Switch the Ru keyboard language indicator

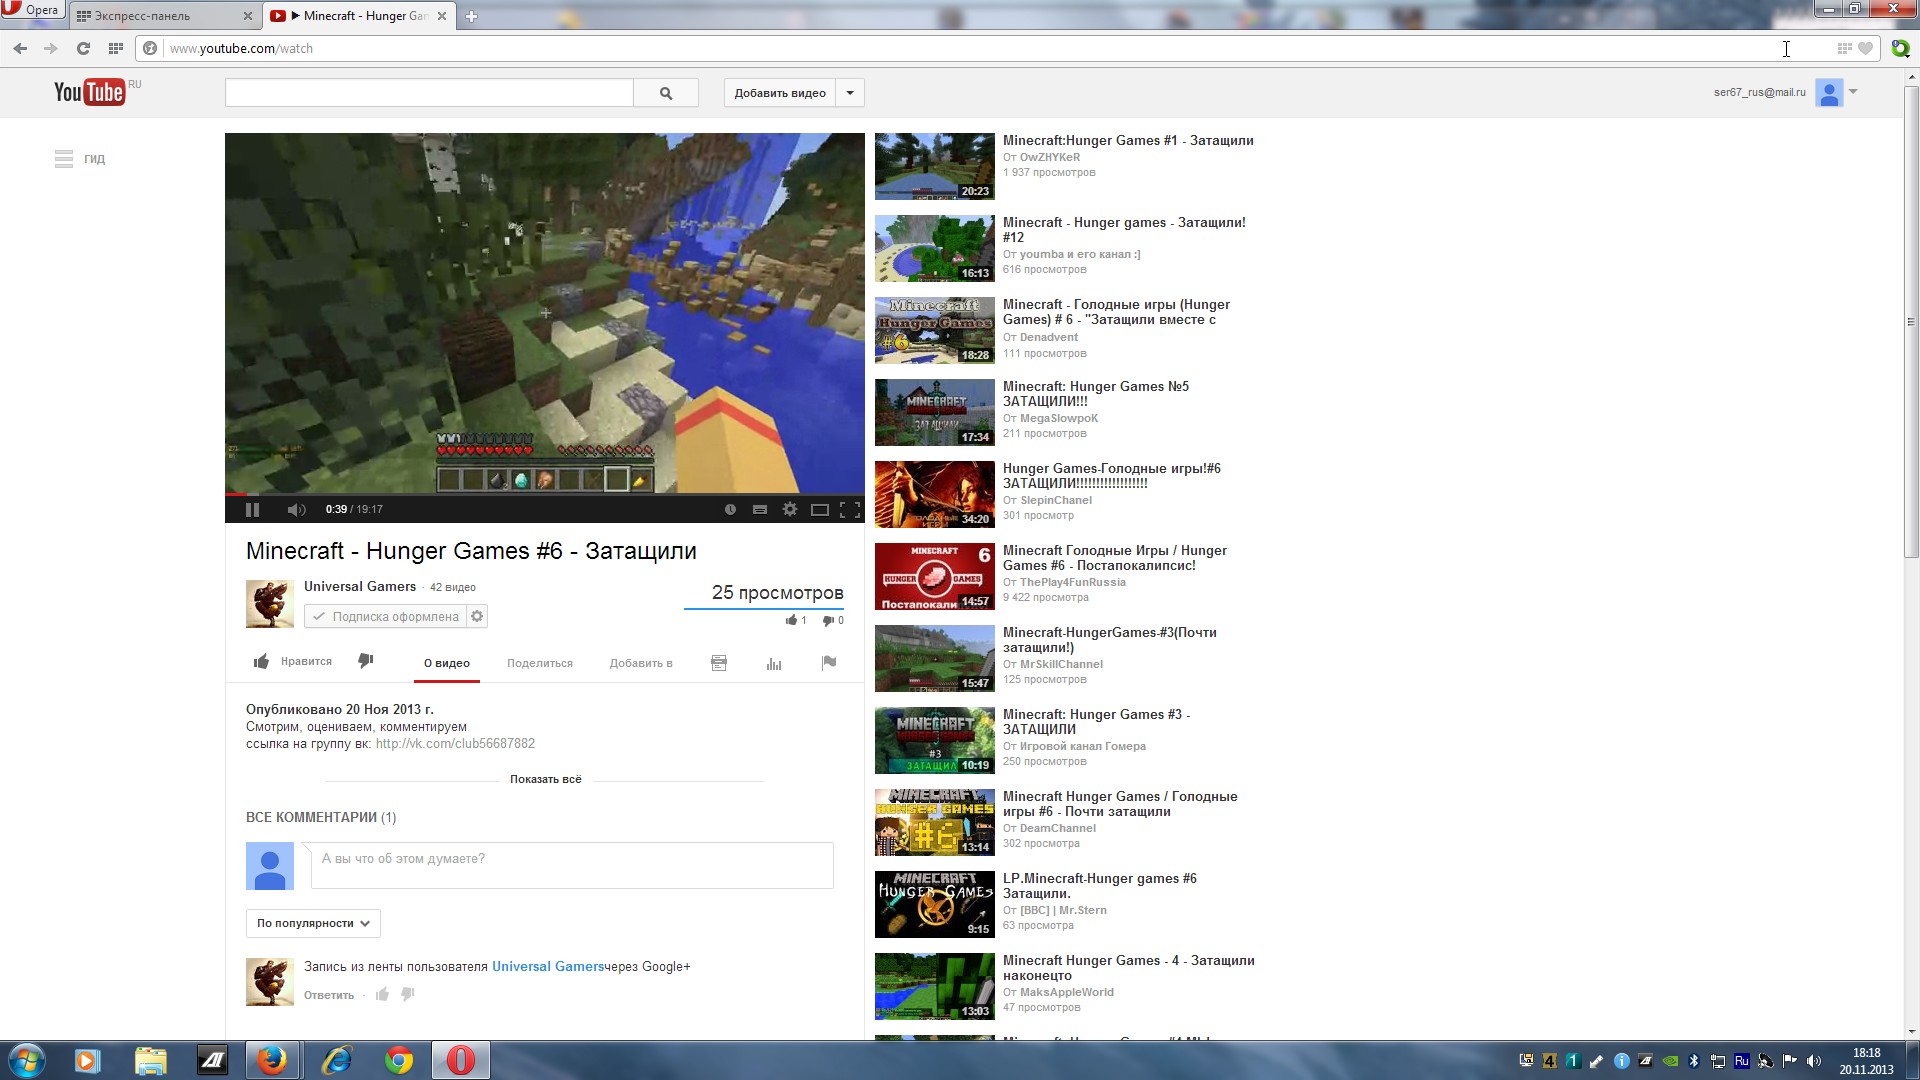click(1741, 1061)
